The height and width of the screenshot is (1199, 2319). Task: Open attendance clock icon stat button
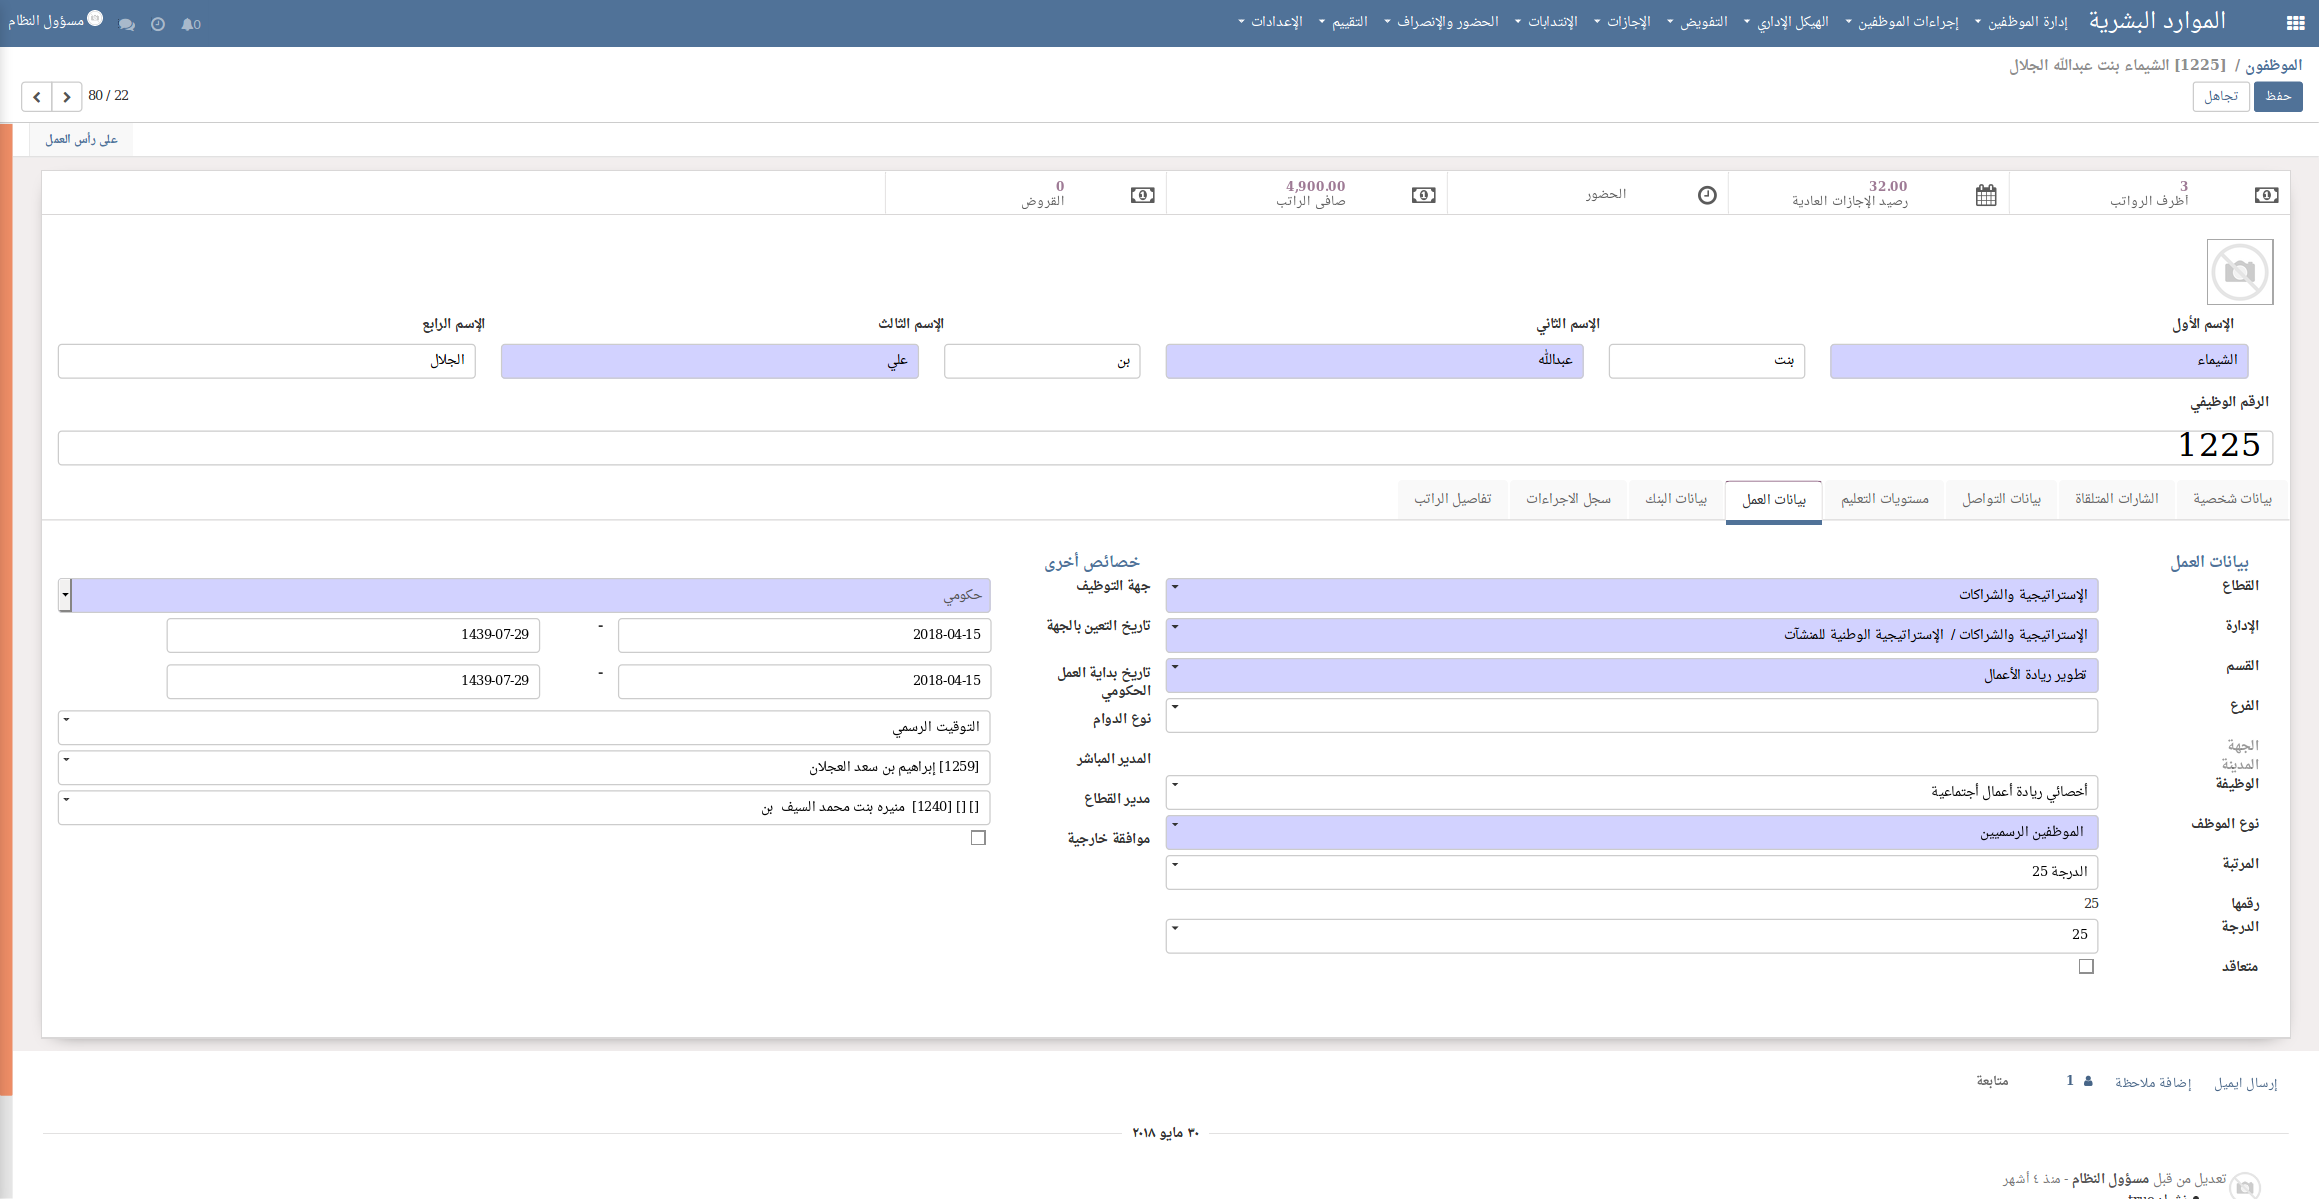pos(1707,195)
